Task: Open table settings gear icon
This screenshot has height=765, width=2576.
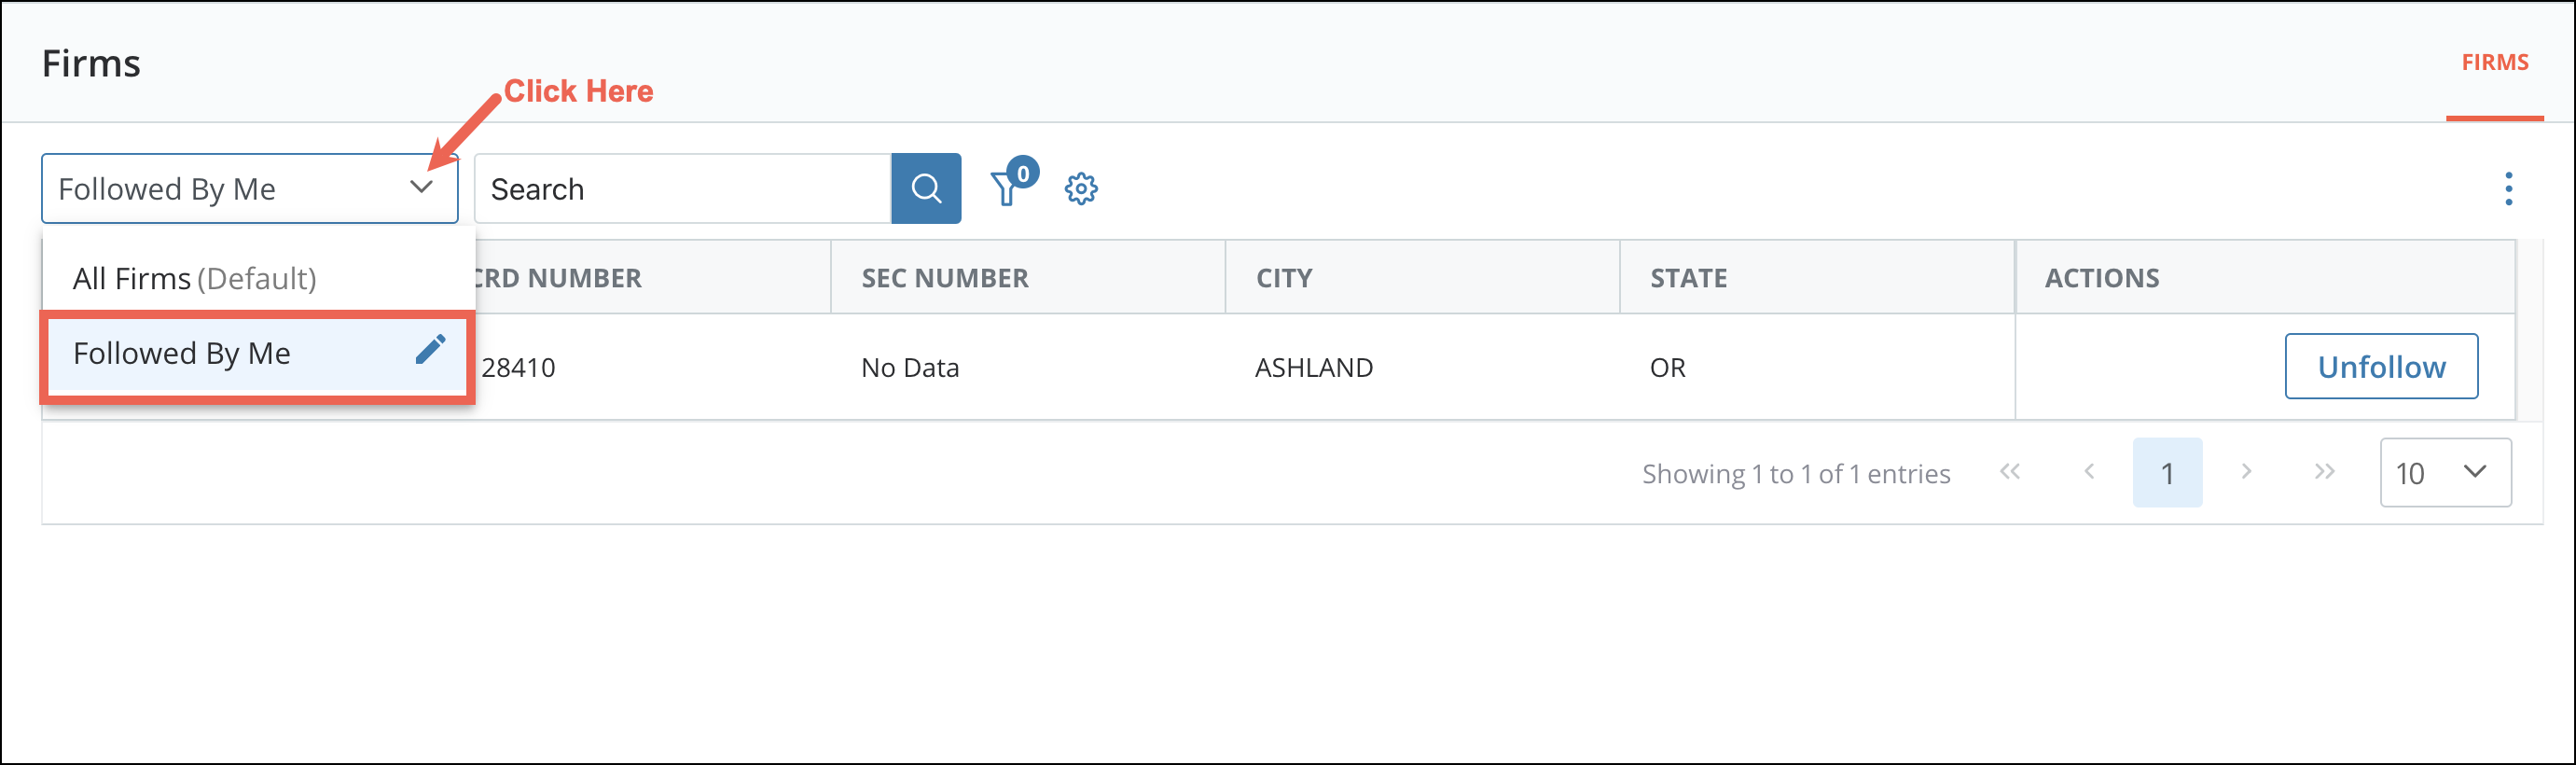Action: 1080,189
